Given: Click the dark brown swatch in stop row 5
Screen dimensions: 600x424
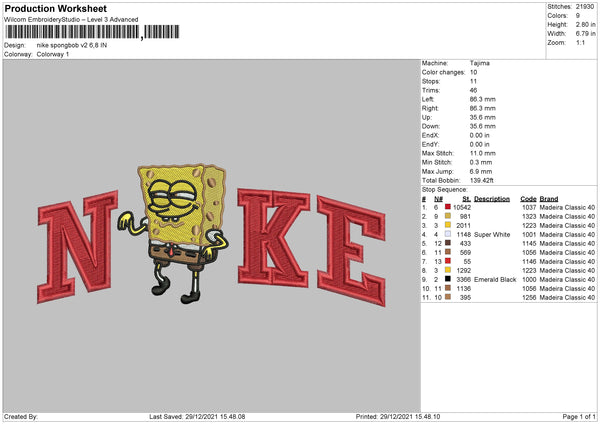Looking at the screenshot, I should coord(448,243).
